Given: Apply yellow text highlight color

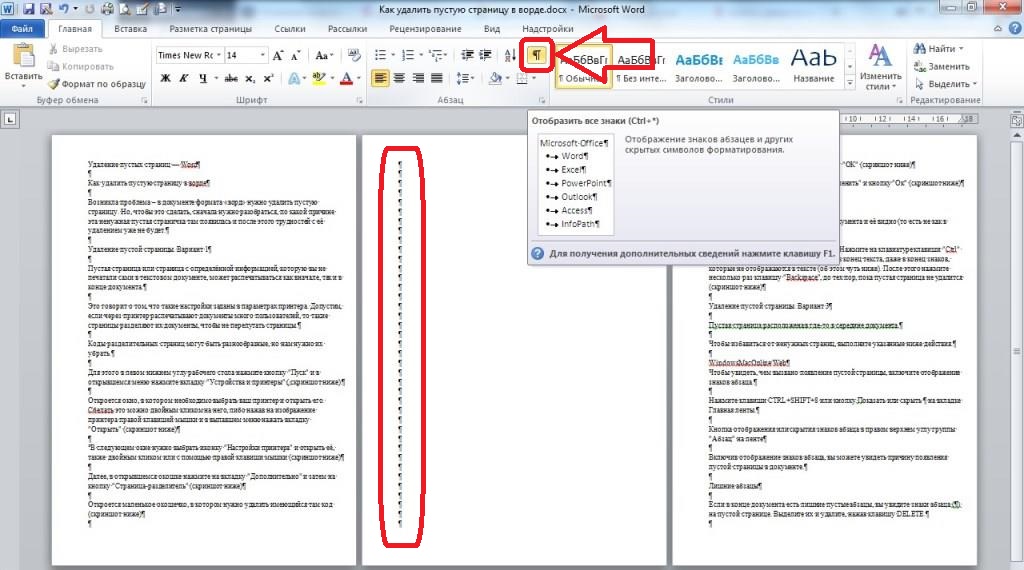Looking at the screenshot, I should [318, 78].
